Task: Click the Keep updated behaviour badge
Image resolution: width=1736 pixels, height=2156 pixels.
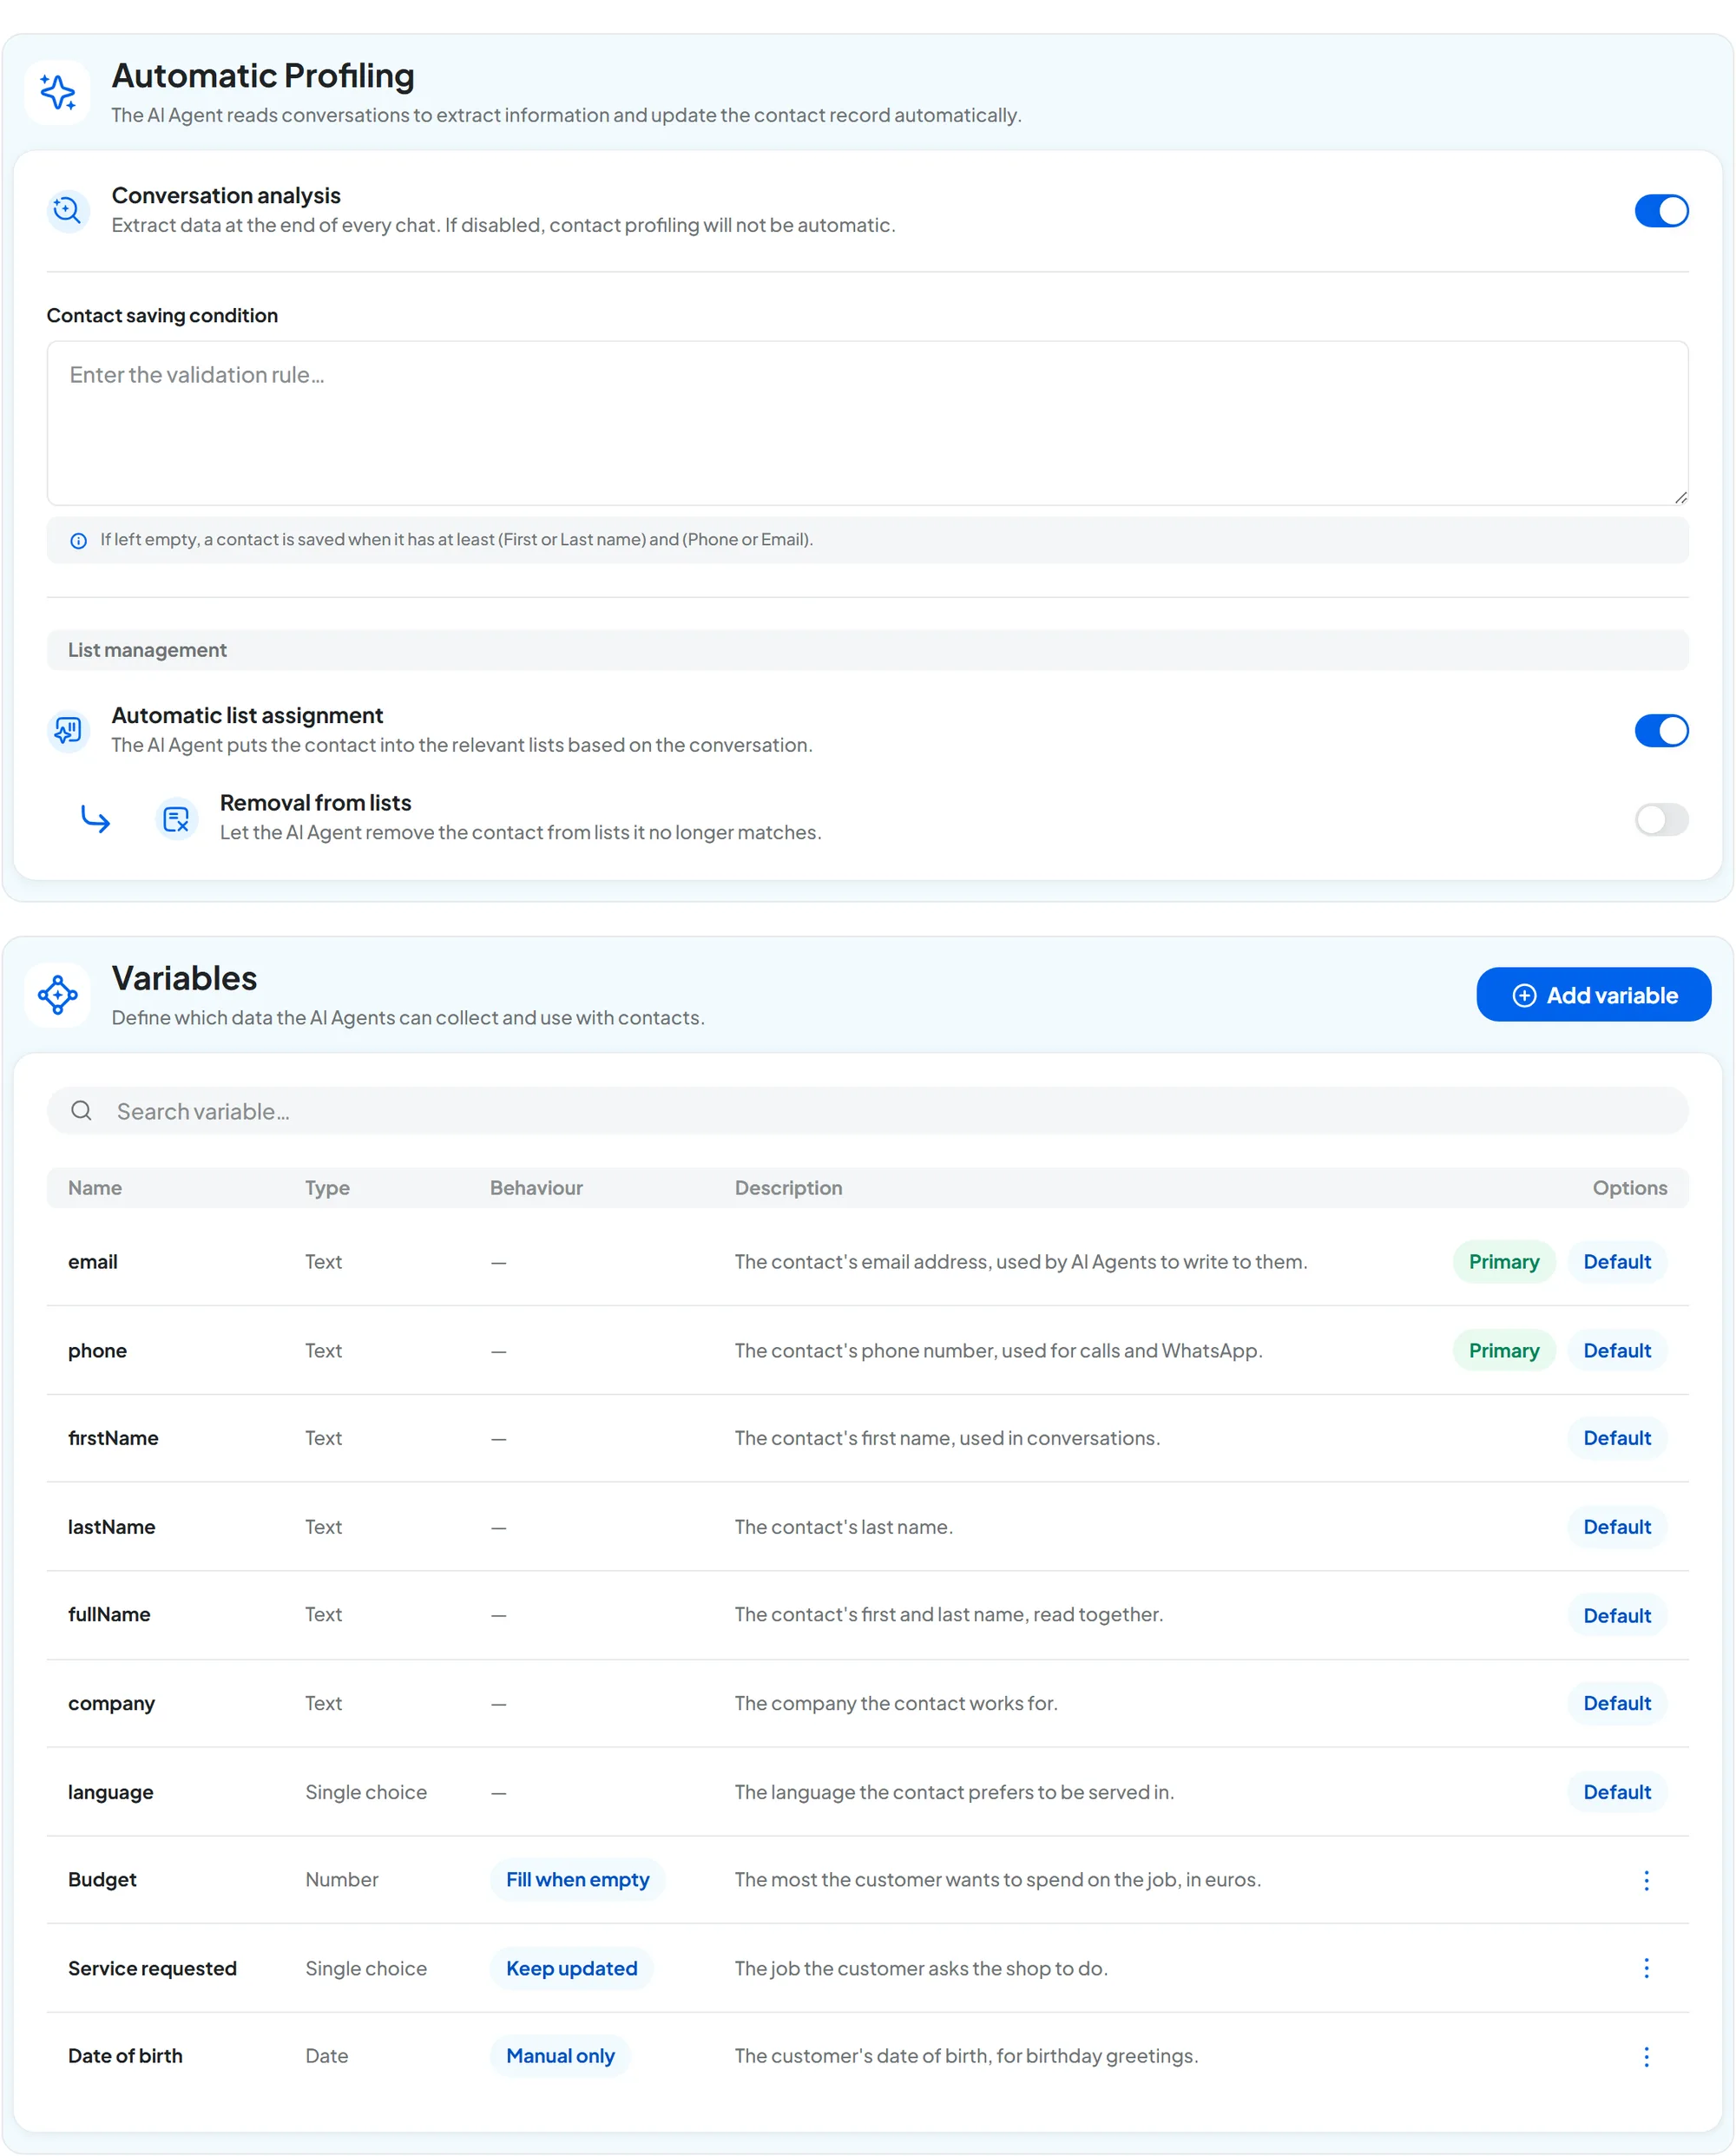Action: (x=571, y=1968)
